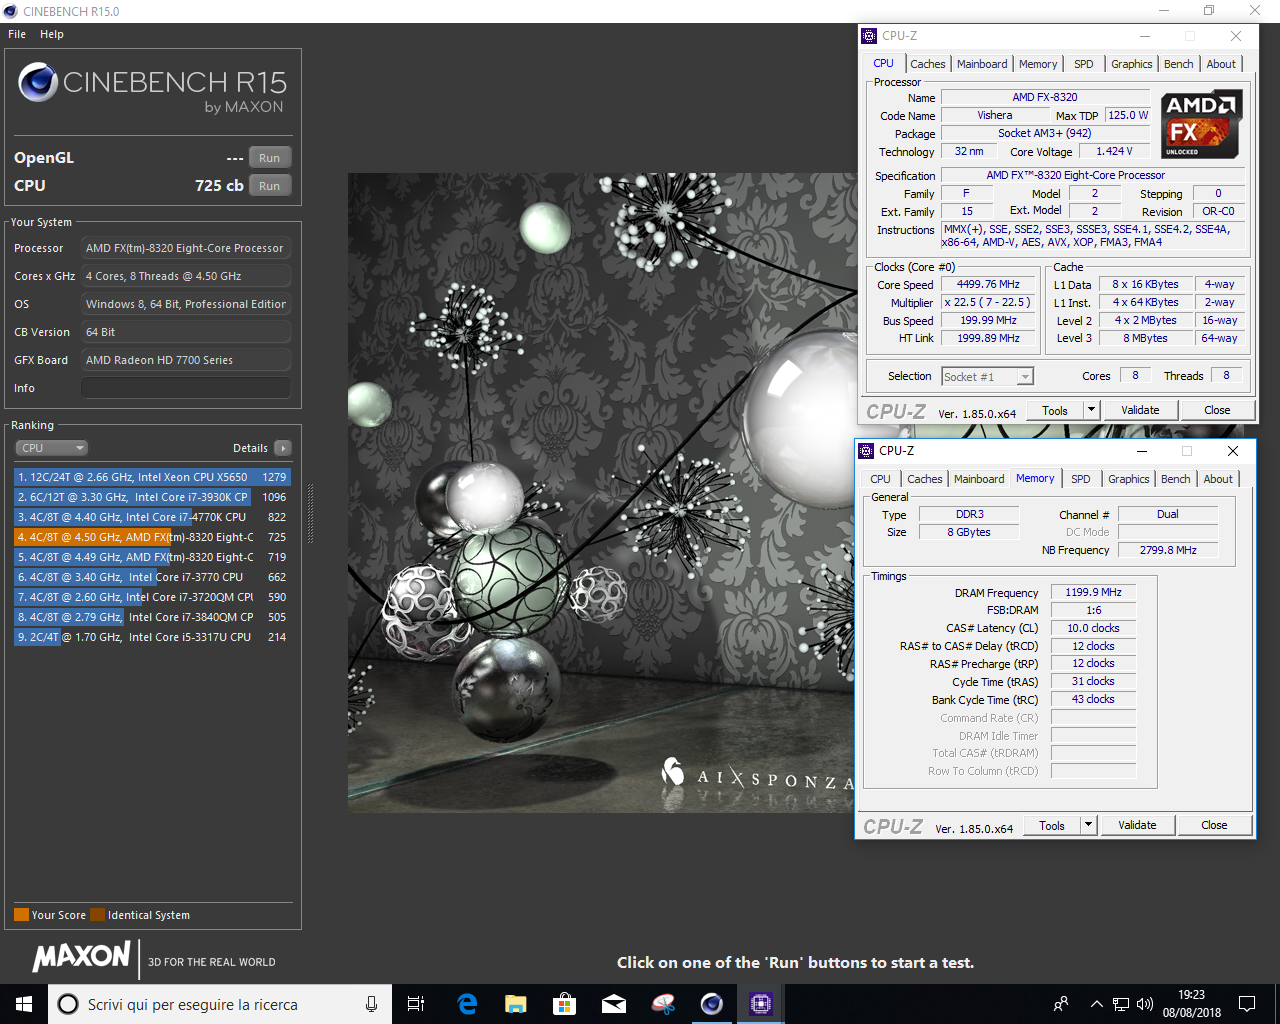Open File Explorer from the taskbar

pyautogui.click(x=515, y=1004)
